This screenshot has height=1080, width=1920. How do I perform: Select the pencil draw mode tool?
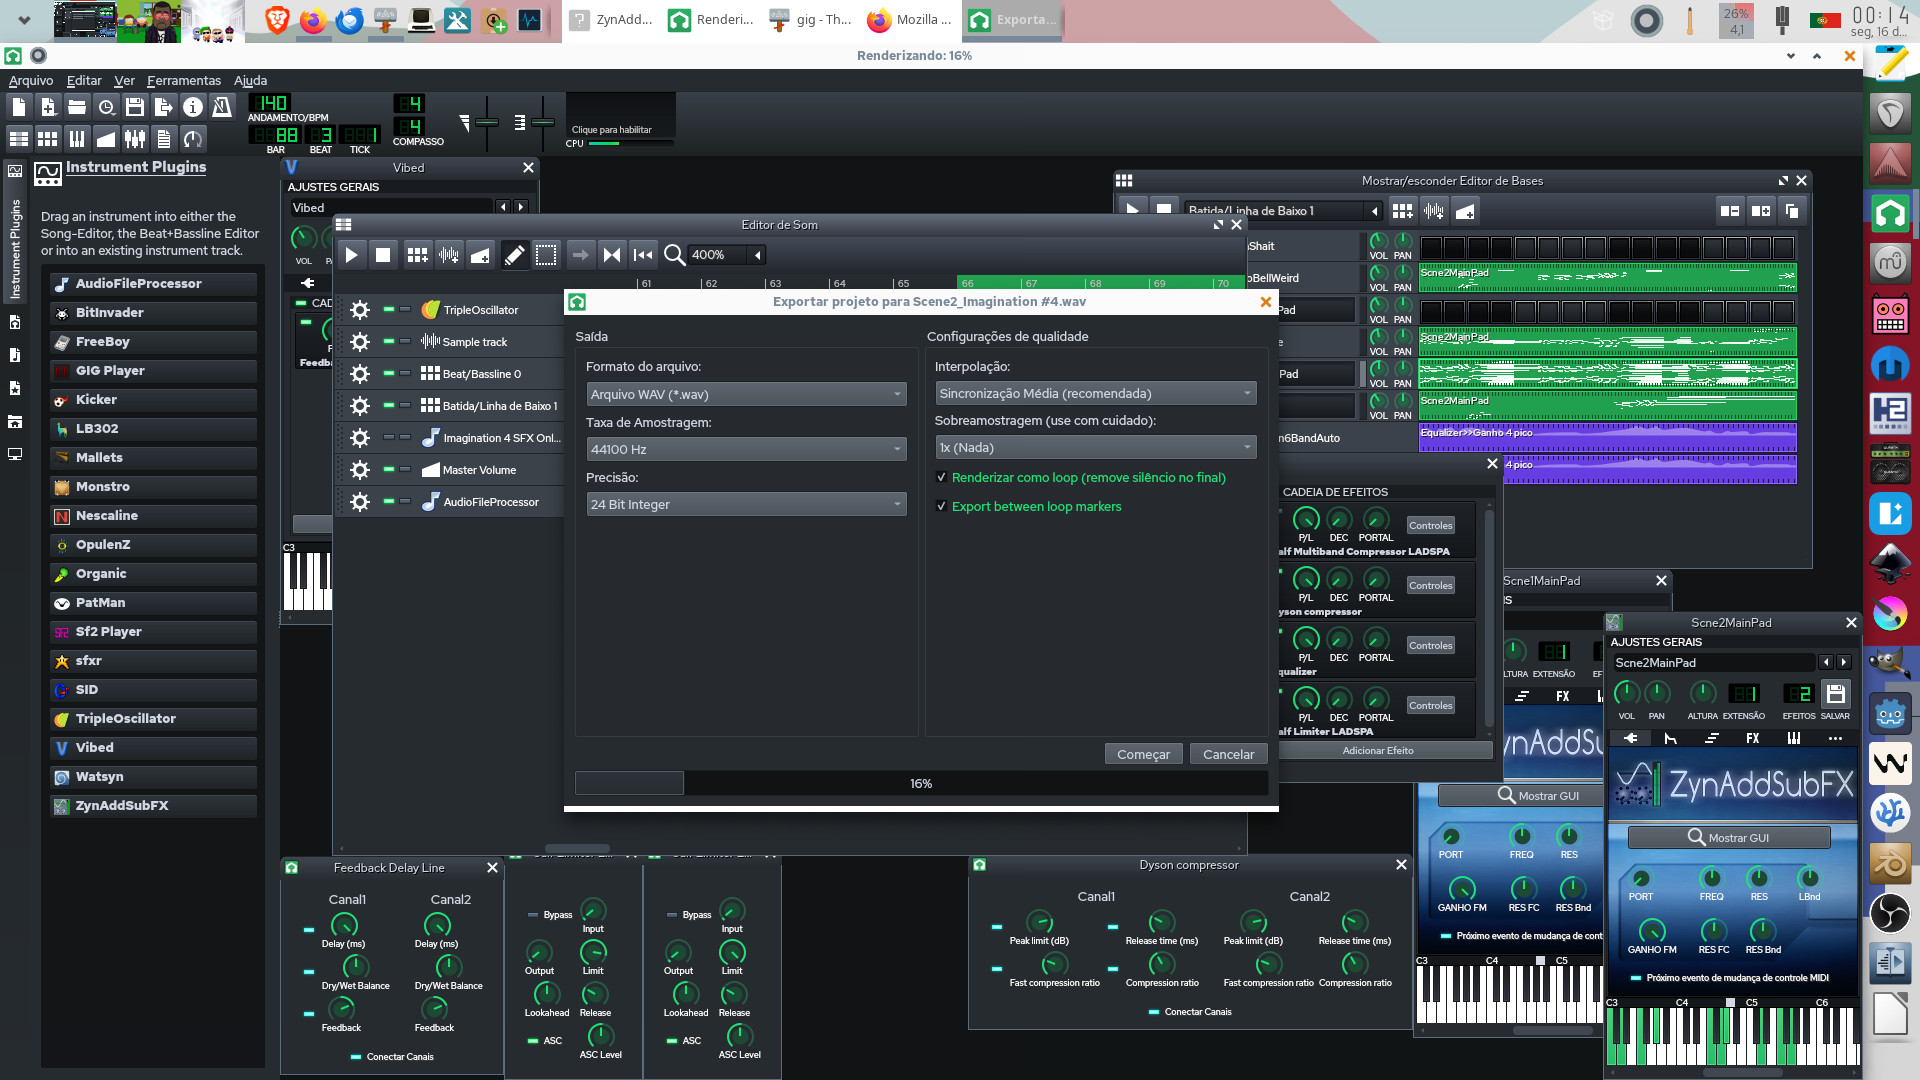(x=514, y=255)
